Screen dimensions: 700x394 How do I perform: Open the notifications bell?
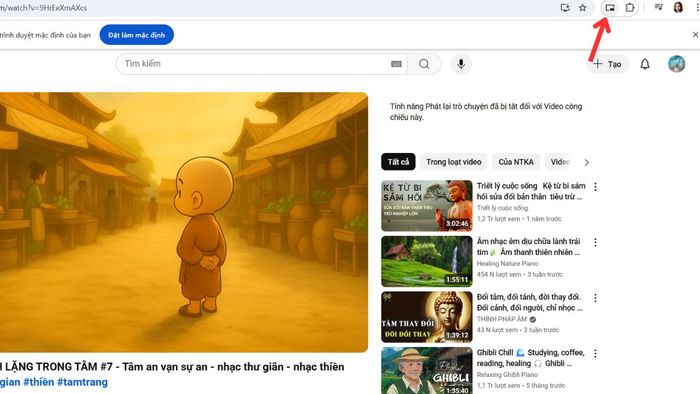645,64
